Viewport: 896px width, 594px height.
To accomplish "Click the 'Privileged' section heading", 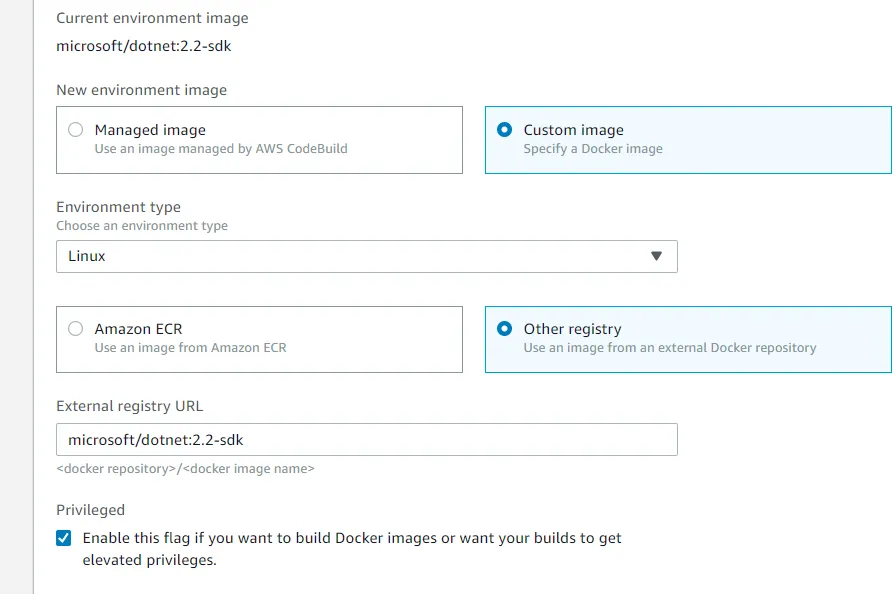I will pyautogui.click(x=90, y=509).
